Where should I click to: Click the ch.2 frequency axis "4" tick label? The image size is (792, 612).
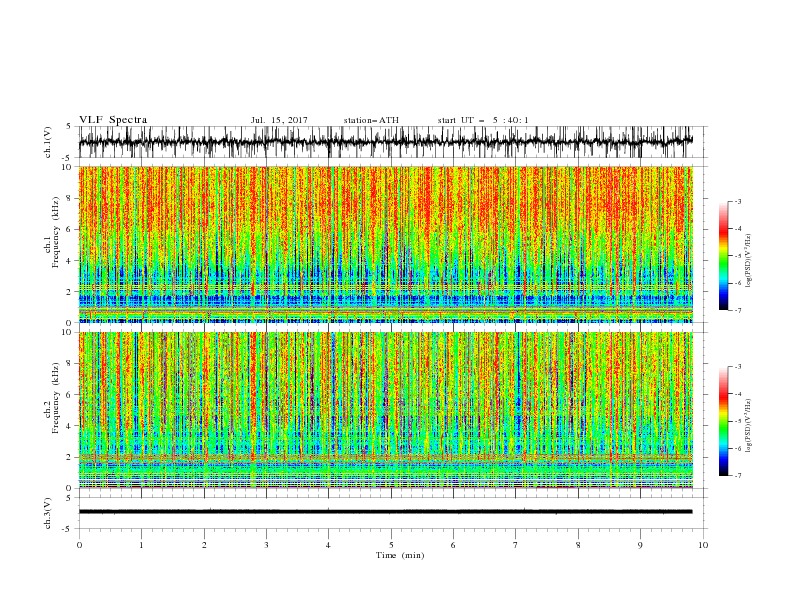coord(69,426)
